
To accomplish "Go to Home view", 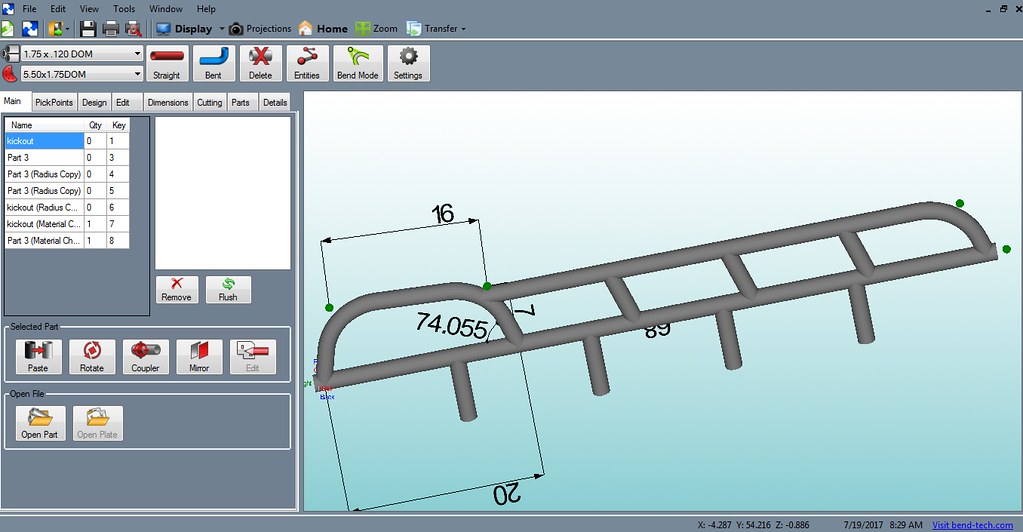I will [x=323, y=29].
